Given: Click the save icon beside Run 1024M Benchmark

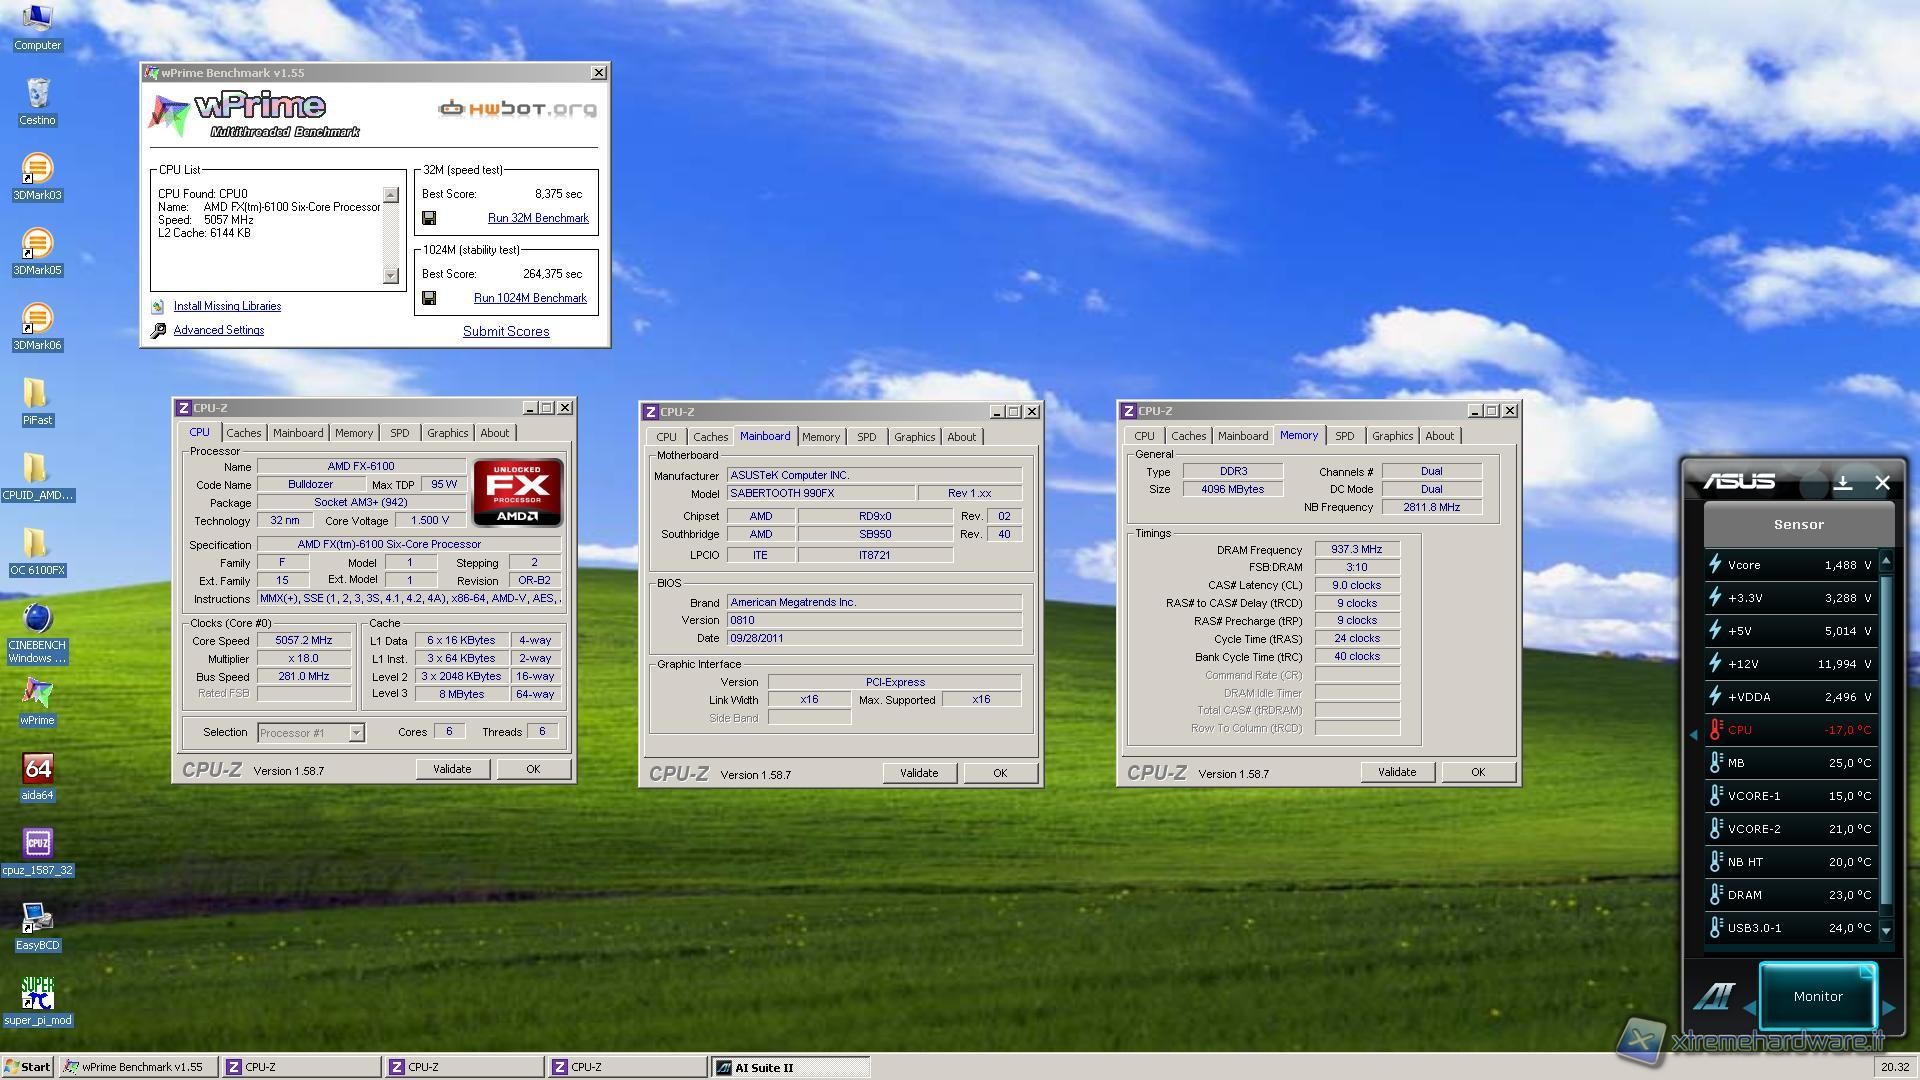Looking at the screenshot, I should (429, 298).
